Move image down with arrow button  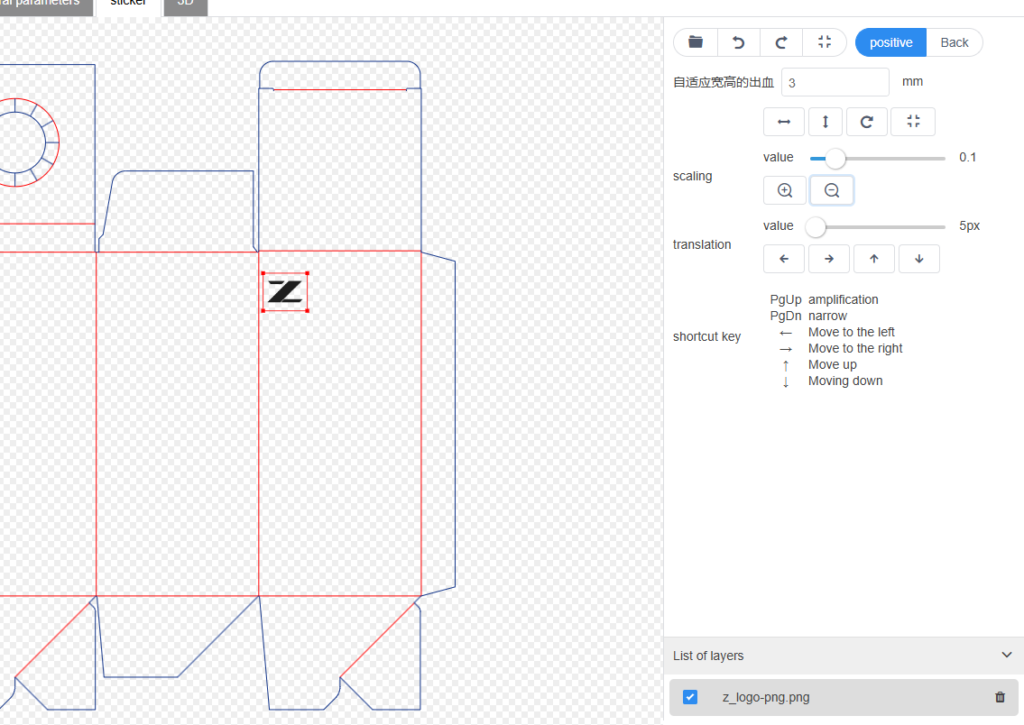(919, 259)
